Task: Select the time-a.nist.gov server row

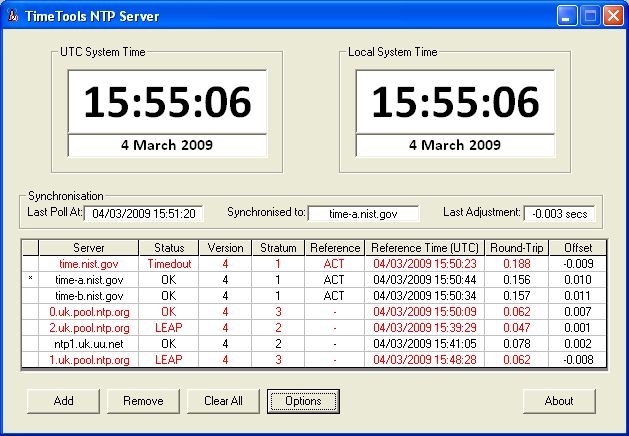Action: click(x=314, y=280)
